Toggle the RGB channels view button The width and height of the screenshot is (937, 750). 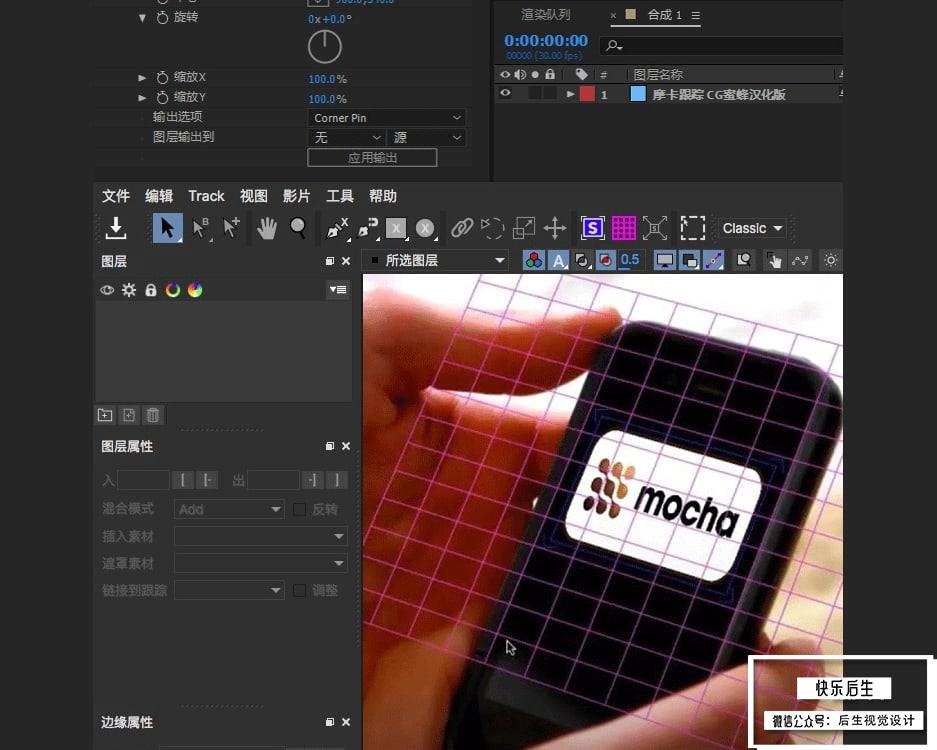click(x=534, y=260)
